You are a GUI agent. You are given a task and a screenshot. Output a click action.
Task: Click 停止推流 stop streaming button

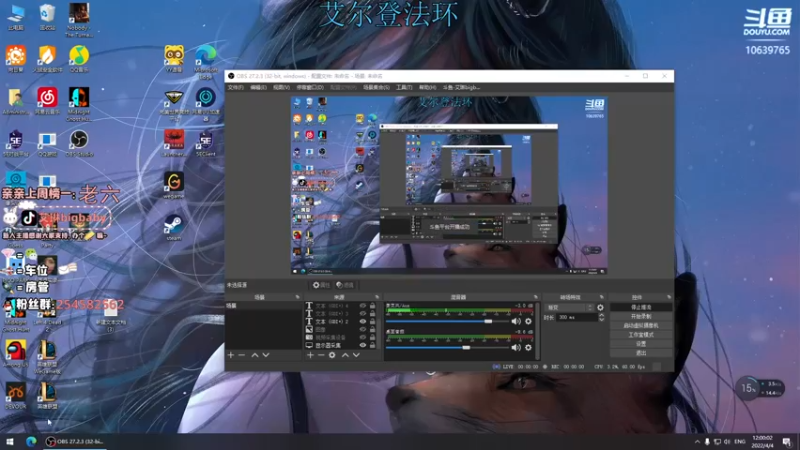pos(641,307)
